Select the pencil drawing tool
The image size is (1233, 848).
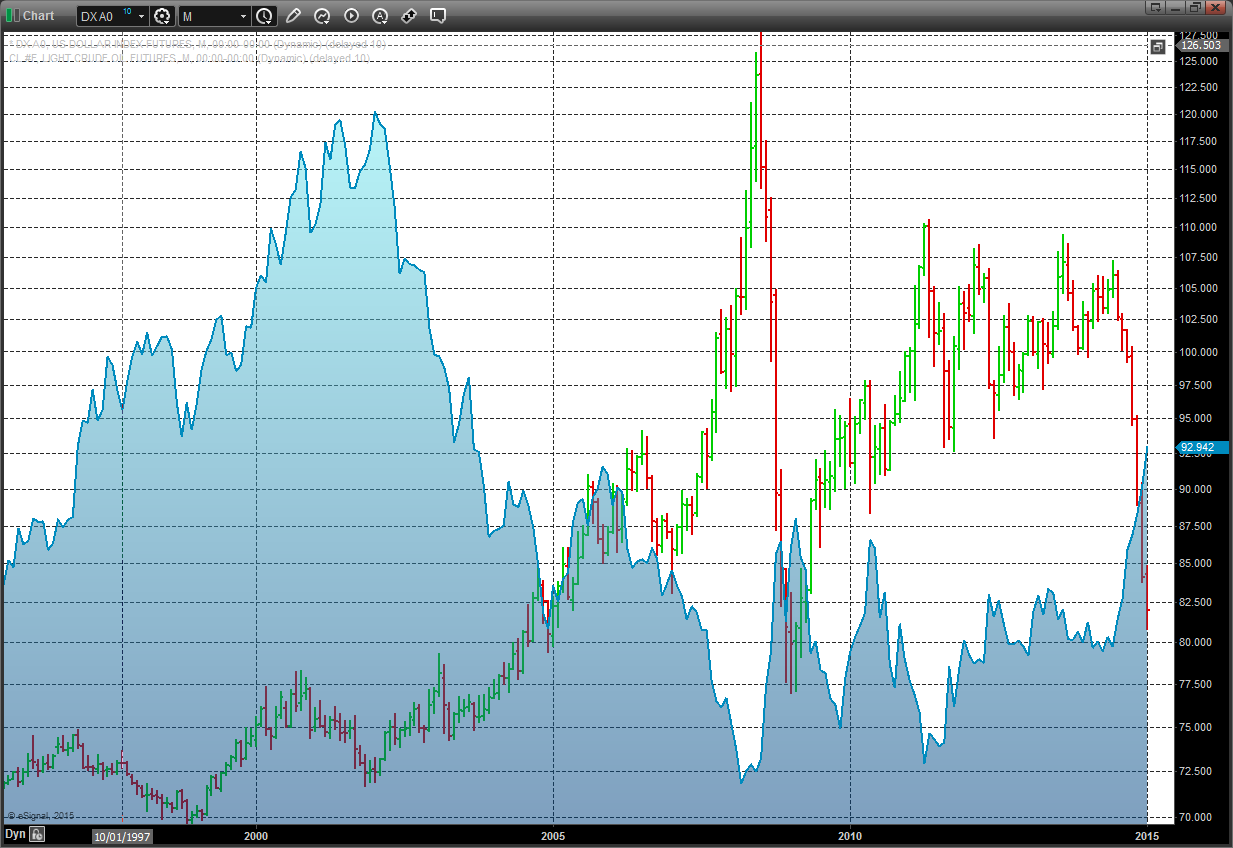pos(293,16)
